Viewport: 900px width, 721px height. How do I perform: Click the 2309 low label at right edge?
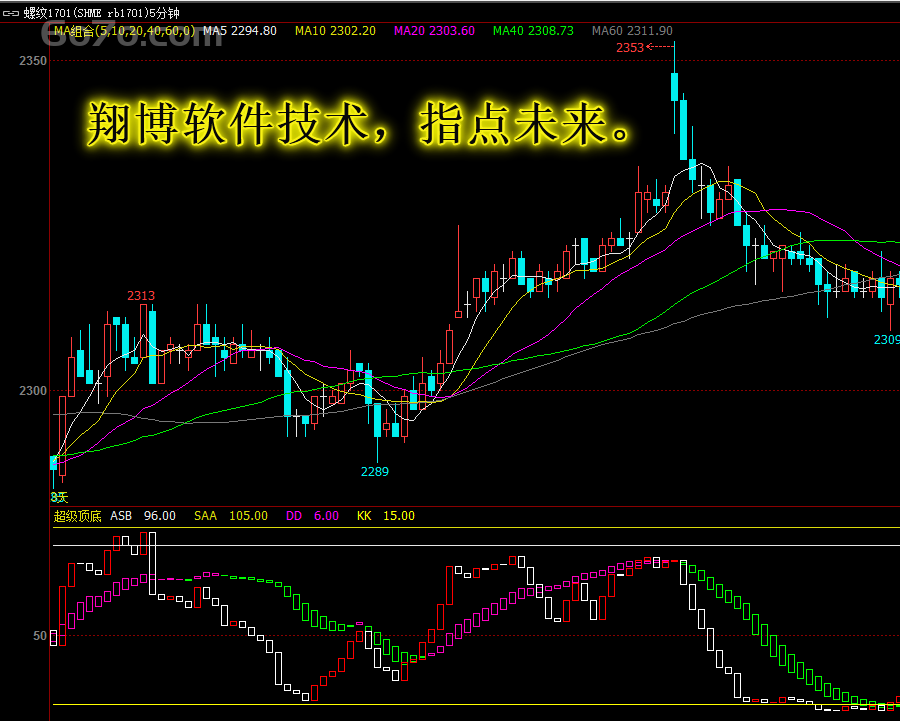click(886, 340)
